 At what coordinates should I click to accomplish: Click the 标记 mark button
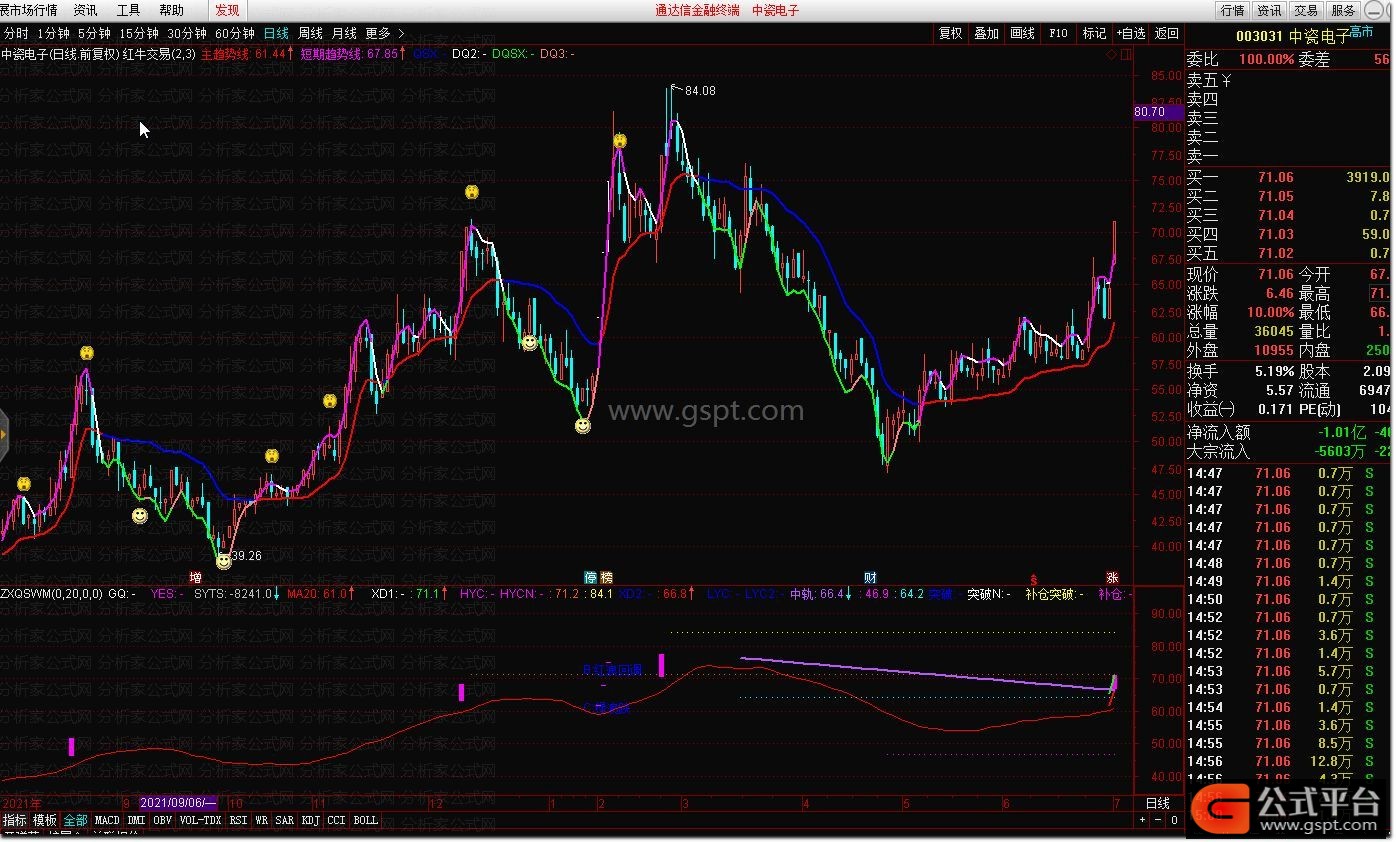pyautogui.click(x=1094, y=33)
